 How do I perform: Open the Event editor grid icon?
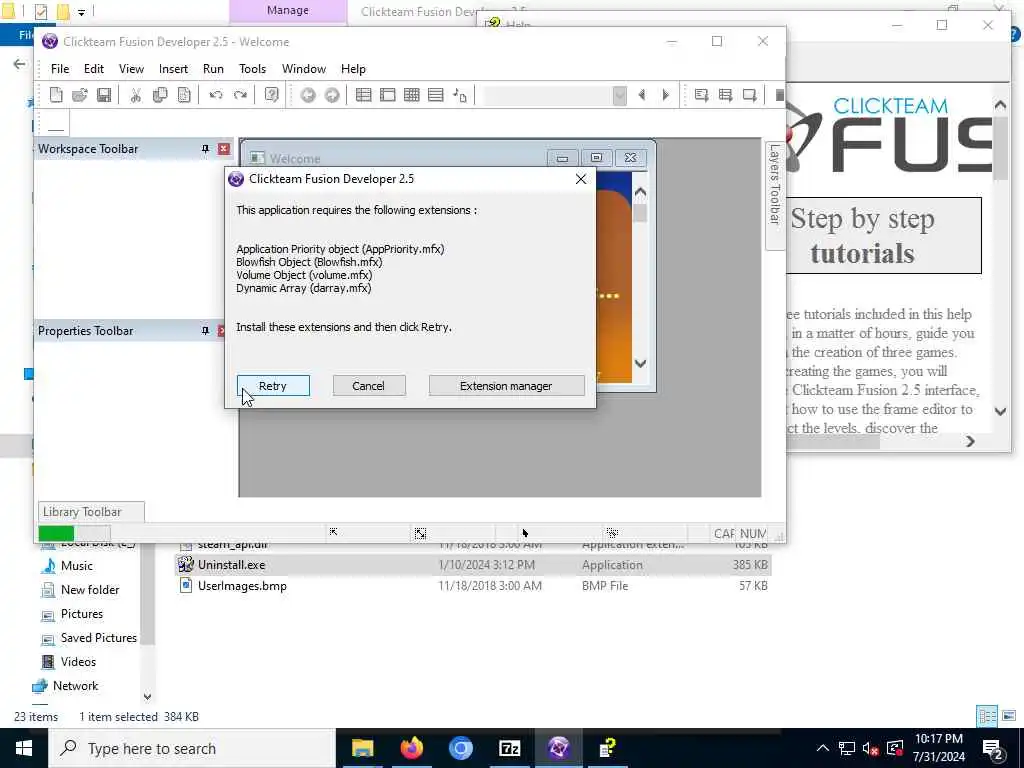tap(411, 95)
